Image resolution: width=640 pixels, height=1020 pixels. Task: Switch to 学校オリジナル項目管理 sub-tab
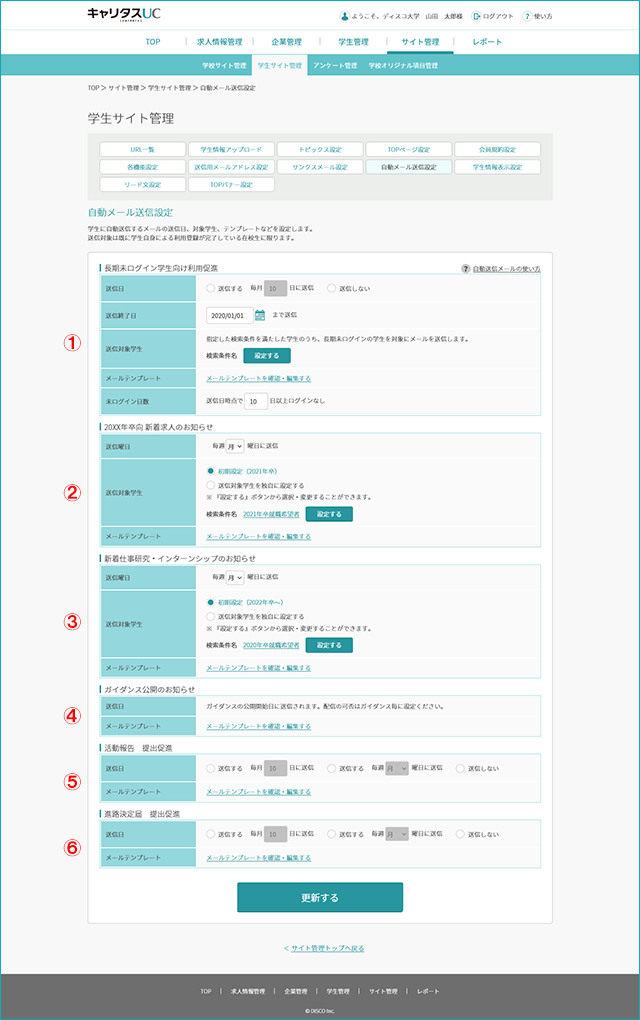click(403, 66)
